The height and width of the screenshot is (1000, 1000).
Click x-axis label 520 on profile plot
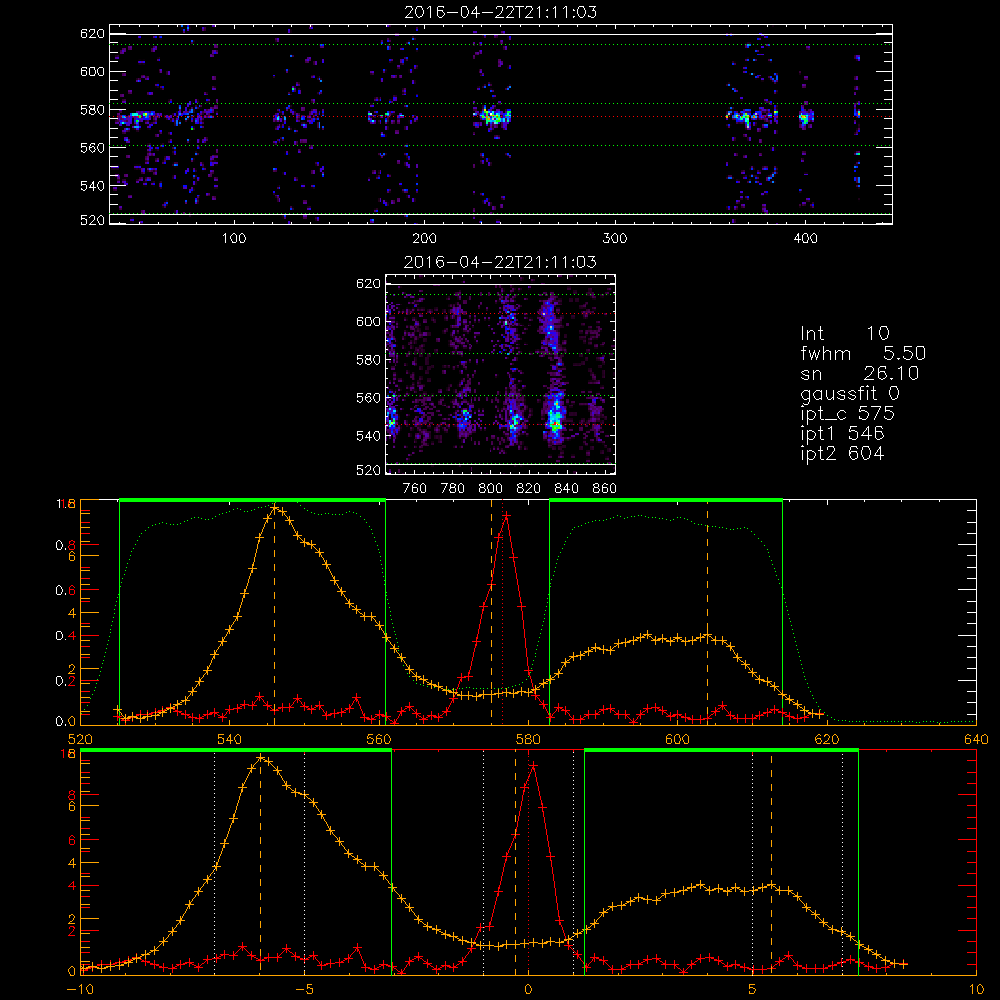80,739
